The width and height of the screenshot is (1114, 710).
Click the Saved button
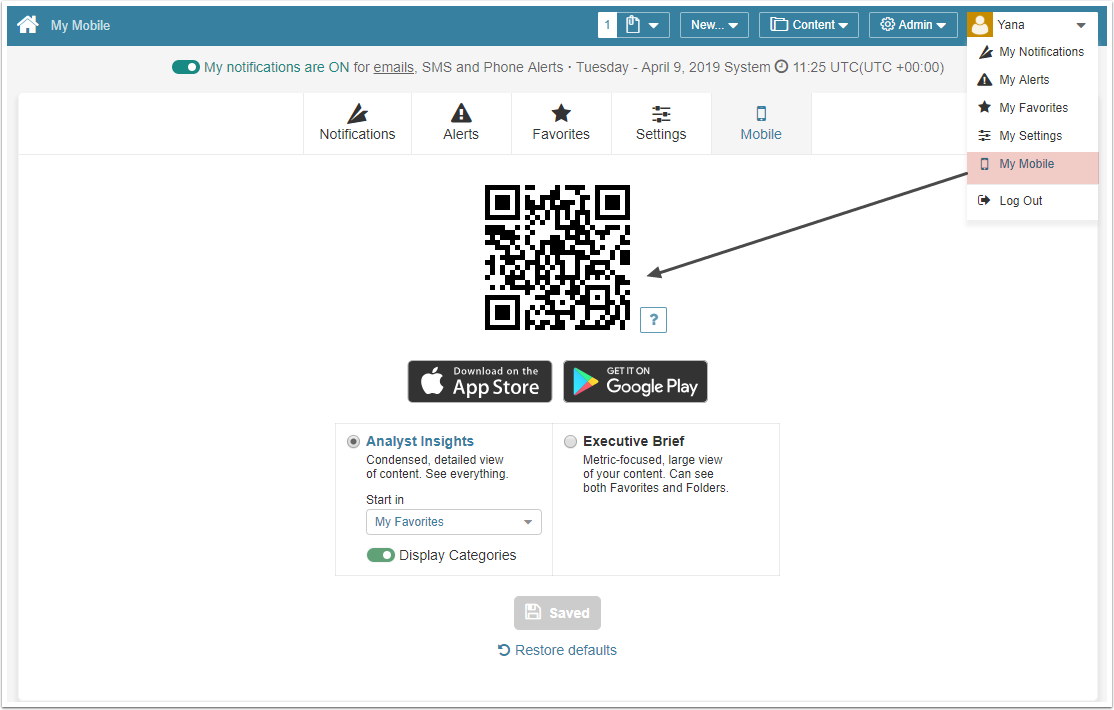click(x=558, y=613)
